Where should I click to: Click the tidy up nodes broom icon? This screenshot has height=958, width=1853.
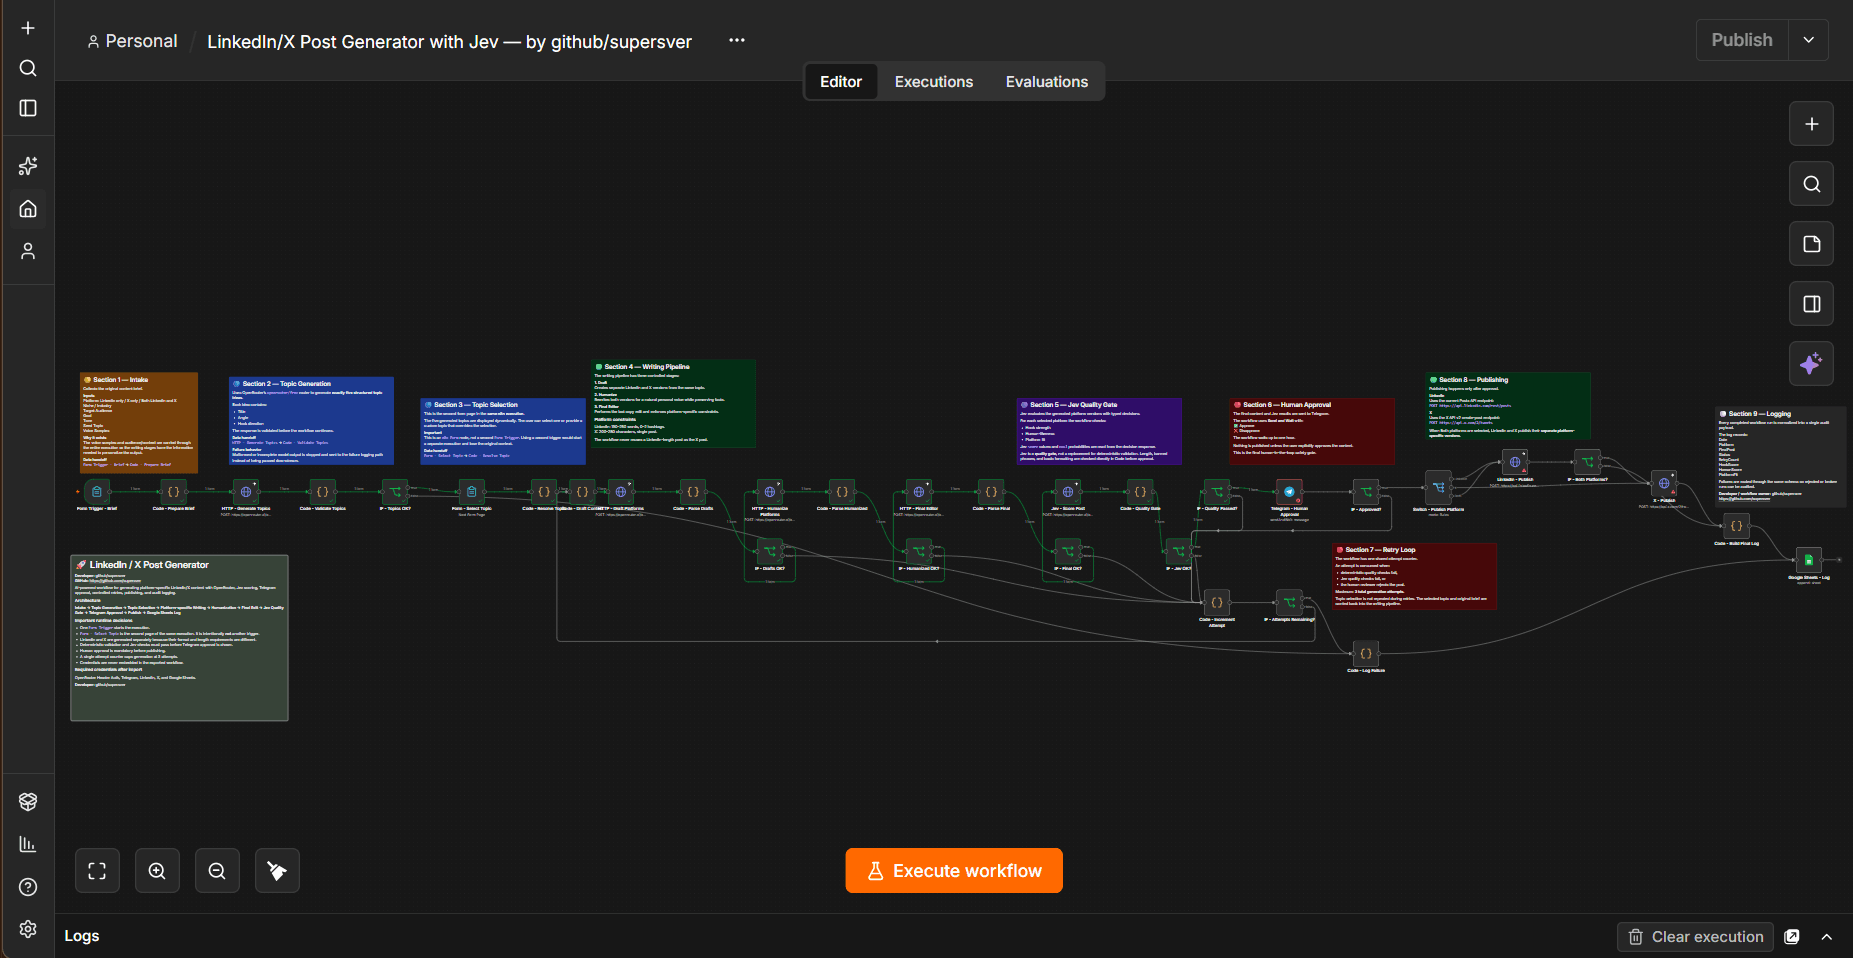(277, 871)
